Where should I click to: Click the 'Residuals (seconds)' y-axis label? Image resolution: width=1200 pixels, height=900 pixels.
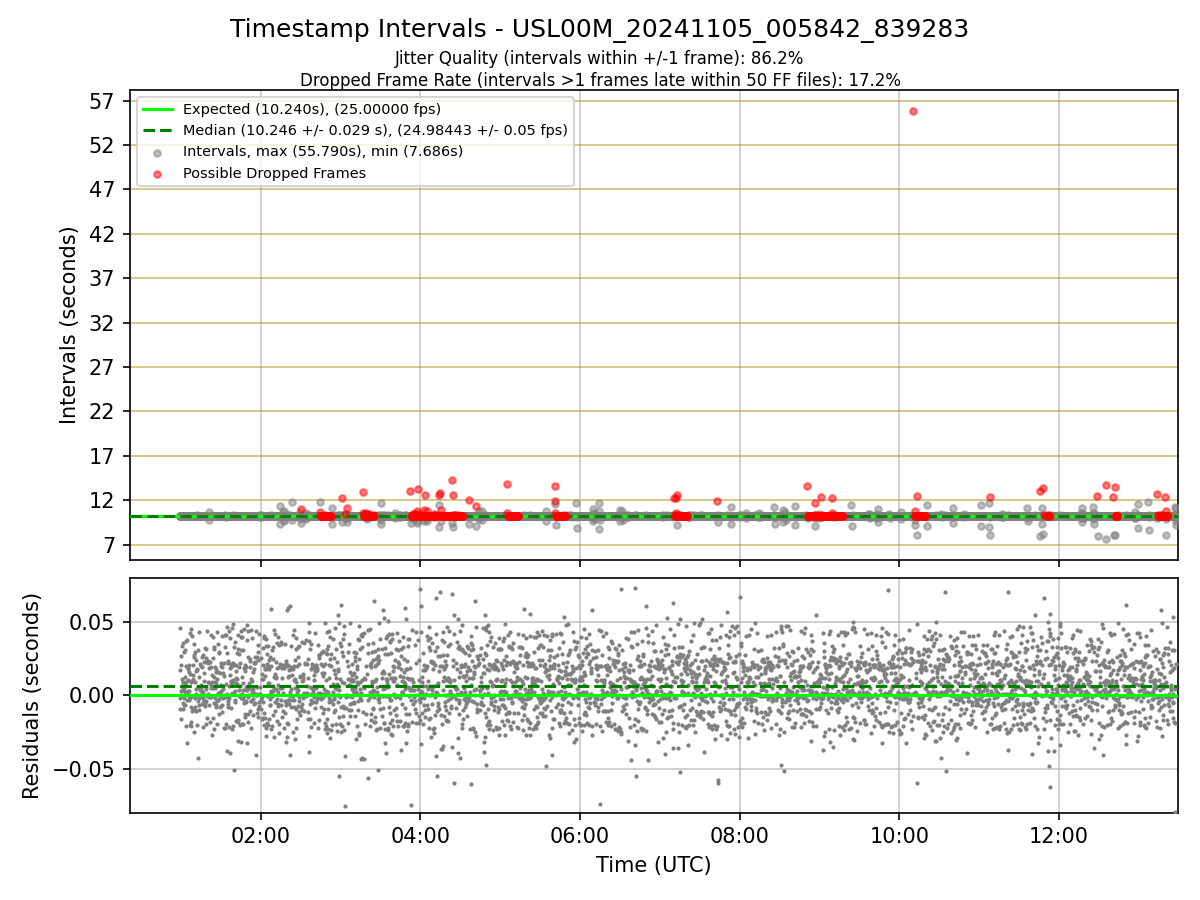[31, 696]
